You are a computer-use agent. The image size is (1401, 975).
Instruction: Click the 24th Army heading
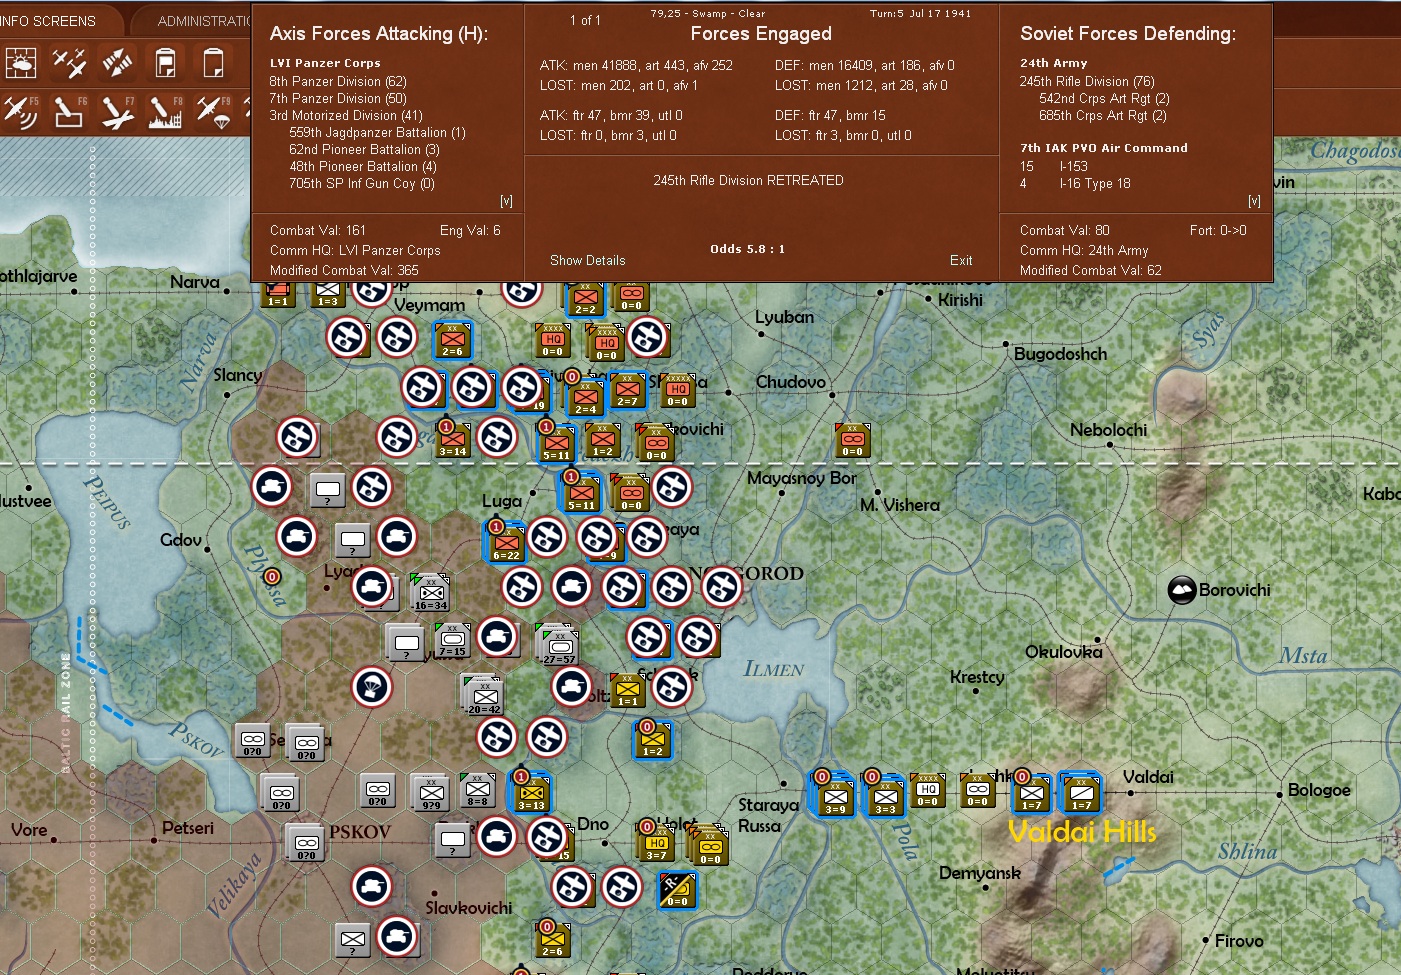click(1053, 63)
